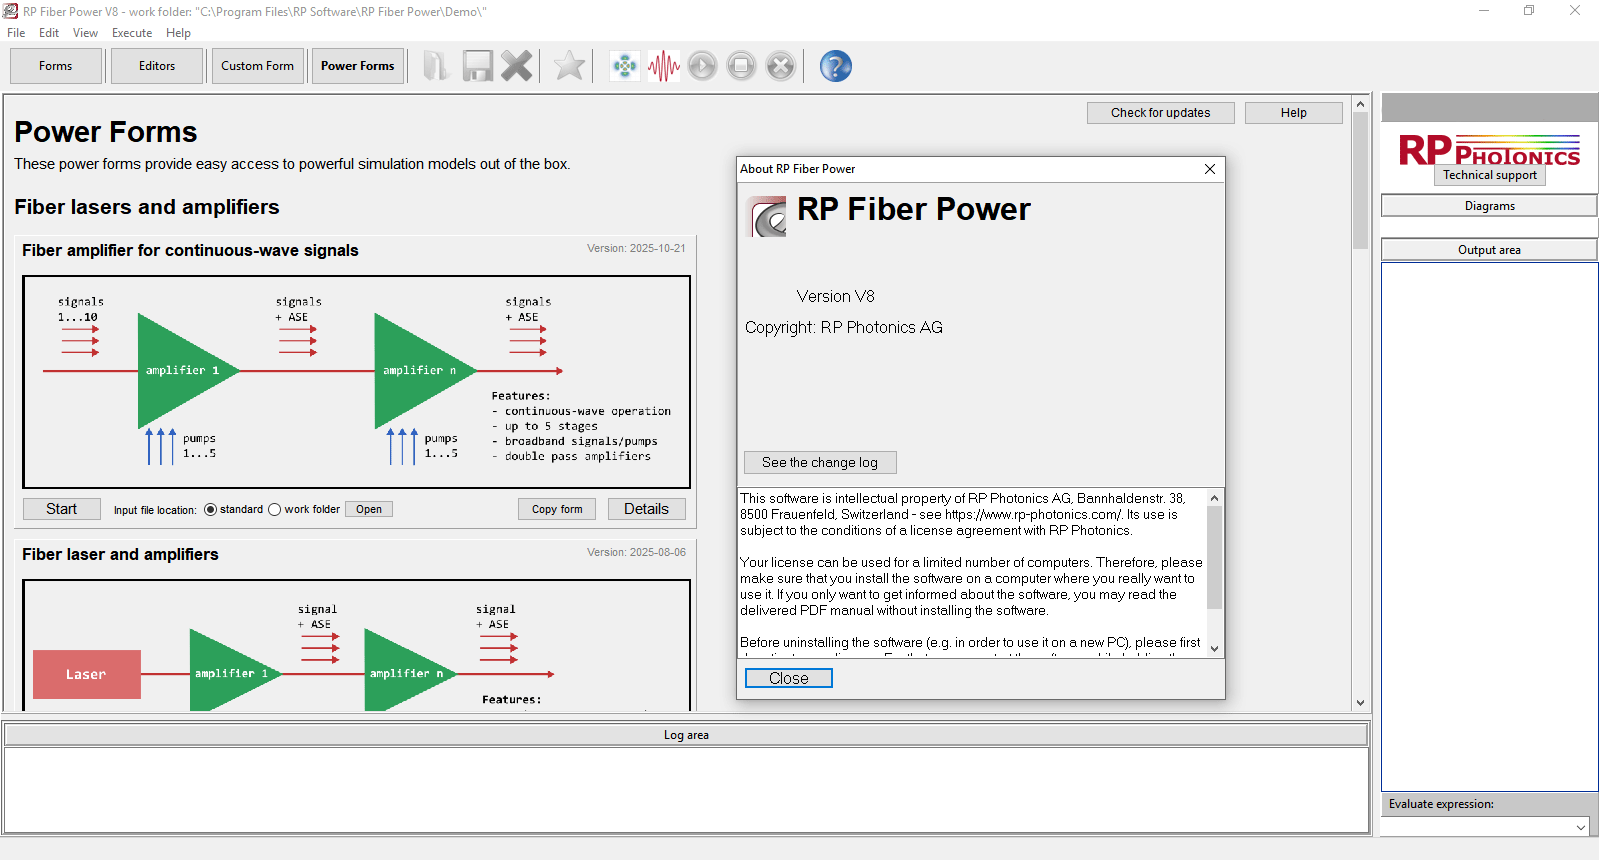
Task: Click the Diagrams panel header
Action: (x=1489, y=206)
